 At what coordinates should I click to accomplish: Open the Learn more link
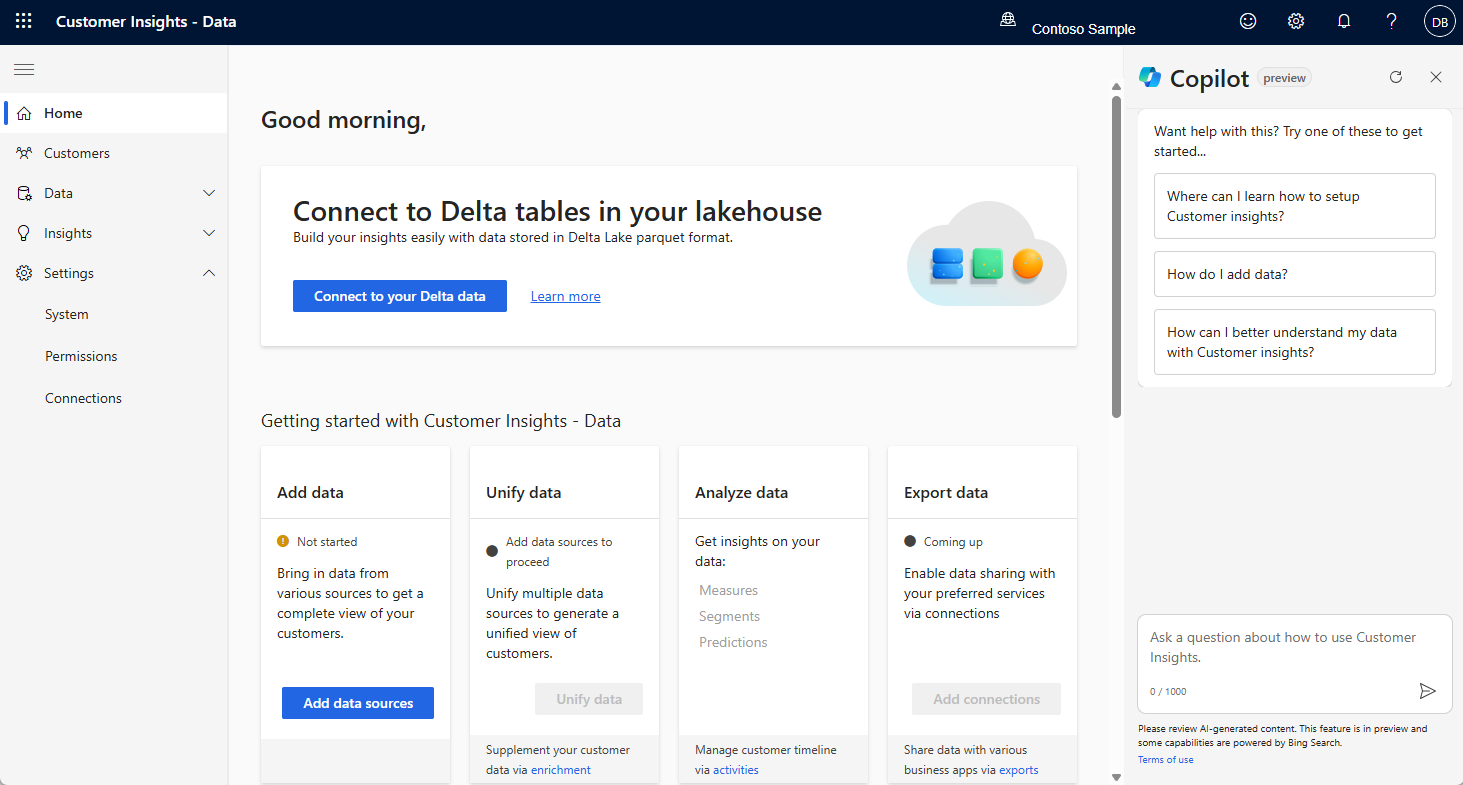coord(566,296)
